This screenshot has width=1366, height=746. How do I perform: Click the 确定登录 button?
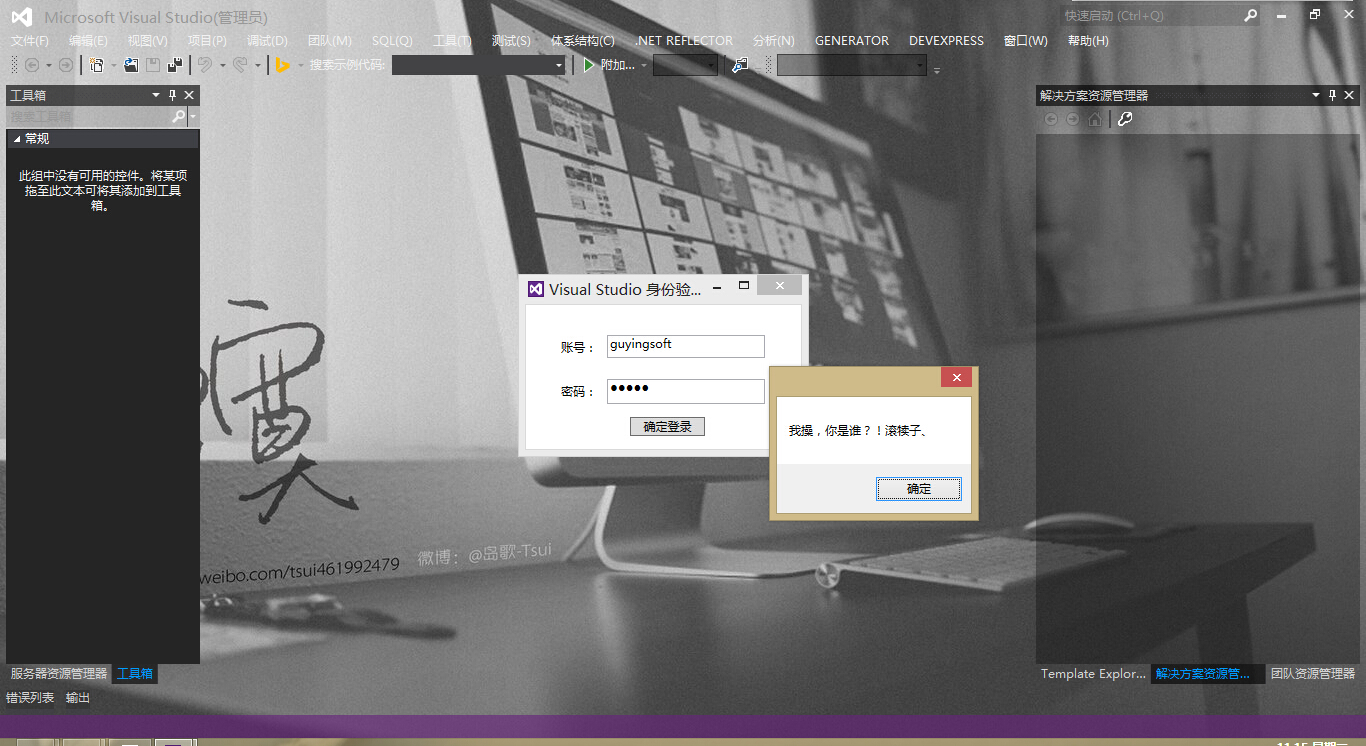pos(667,427)
